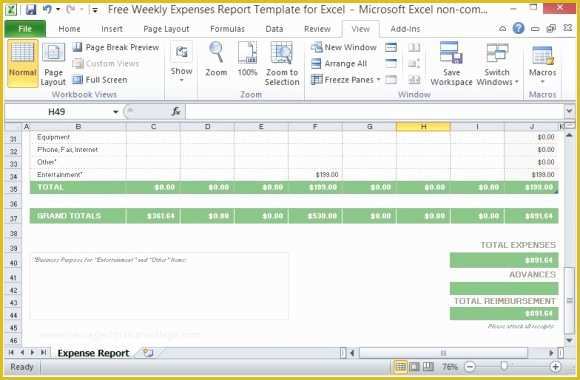The width and height of the screenshot is (580, 380).
Task: Open the File tab
Action: [x=25, y=29]
